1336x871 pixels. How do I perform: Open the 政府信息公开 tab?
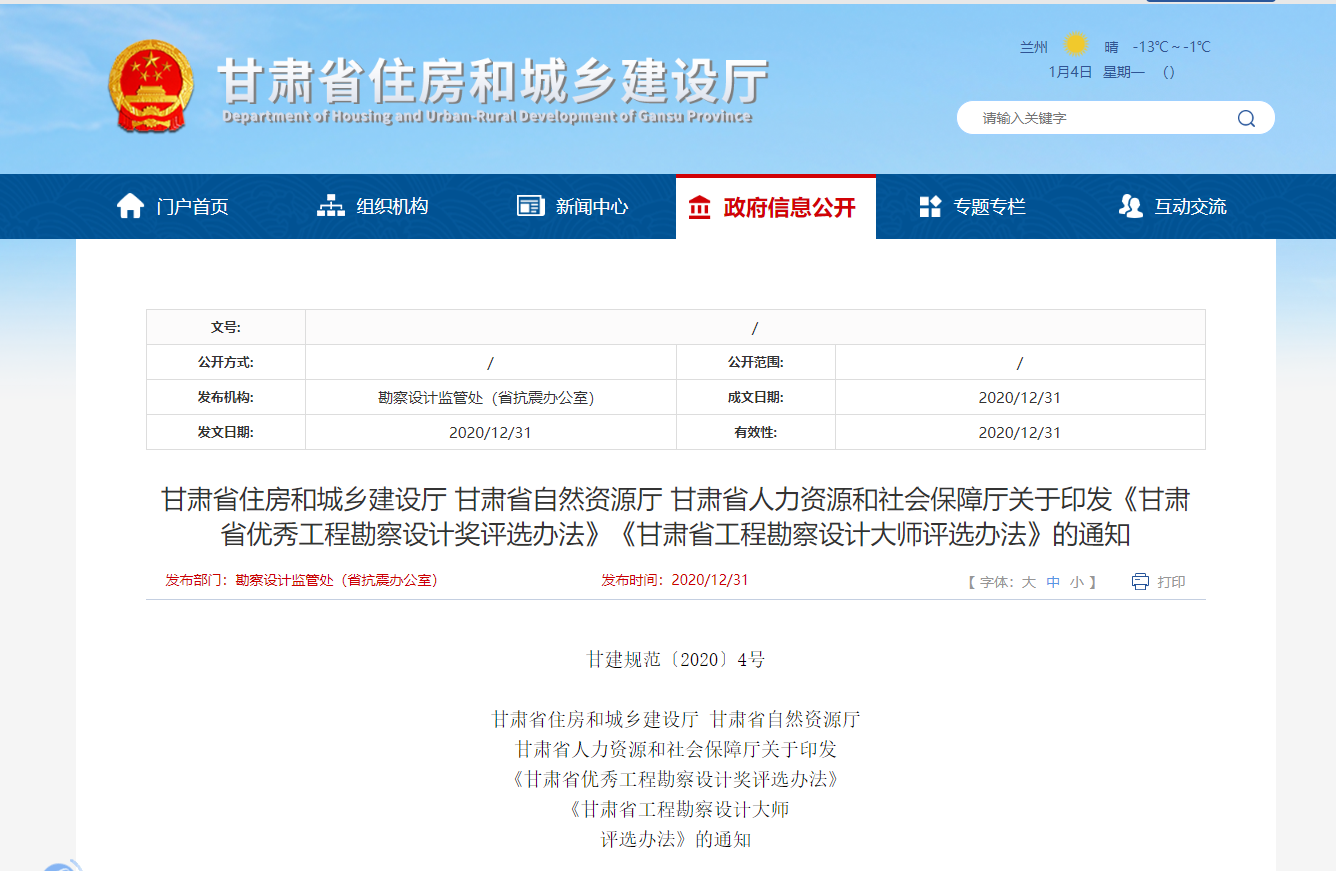[775, 208]
